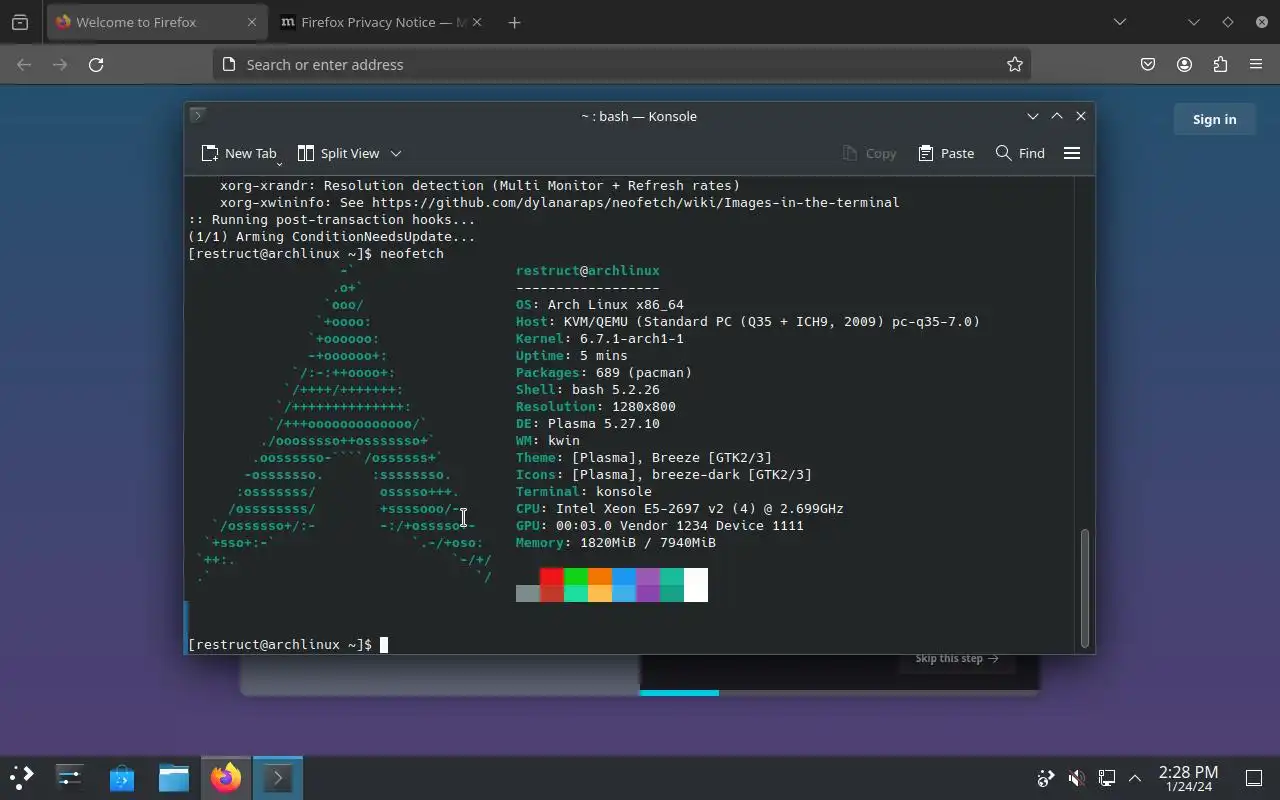
Task: Expand hidden system tray icons arrow
Action: [1135, 778]
